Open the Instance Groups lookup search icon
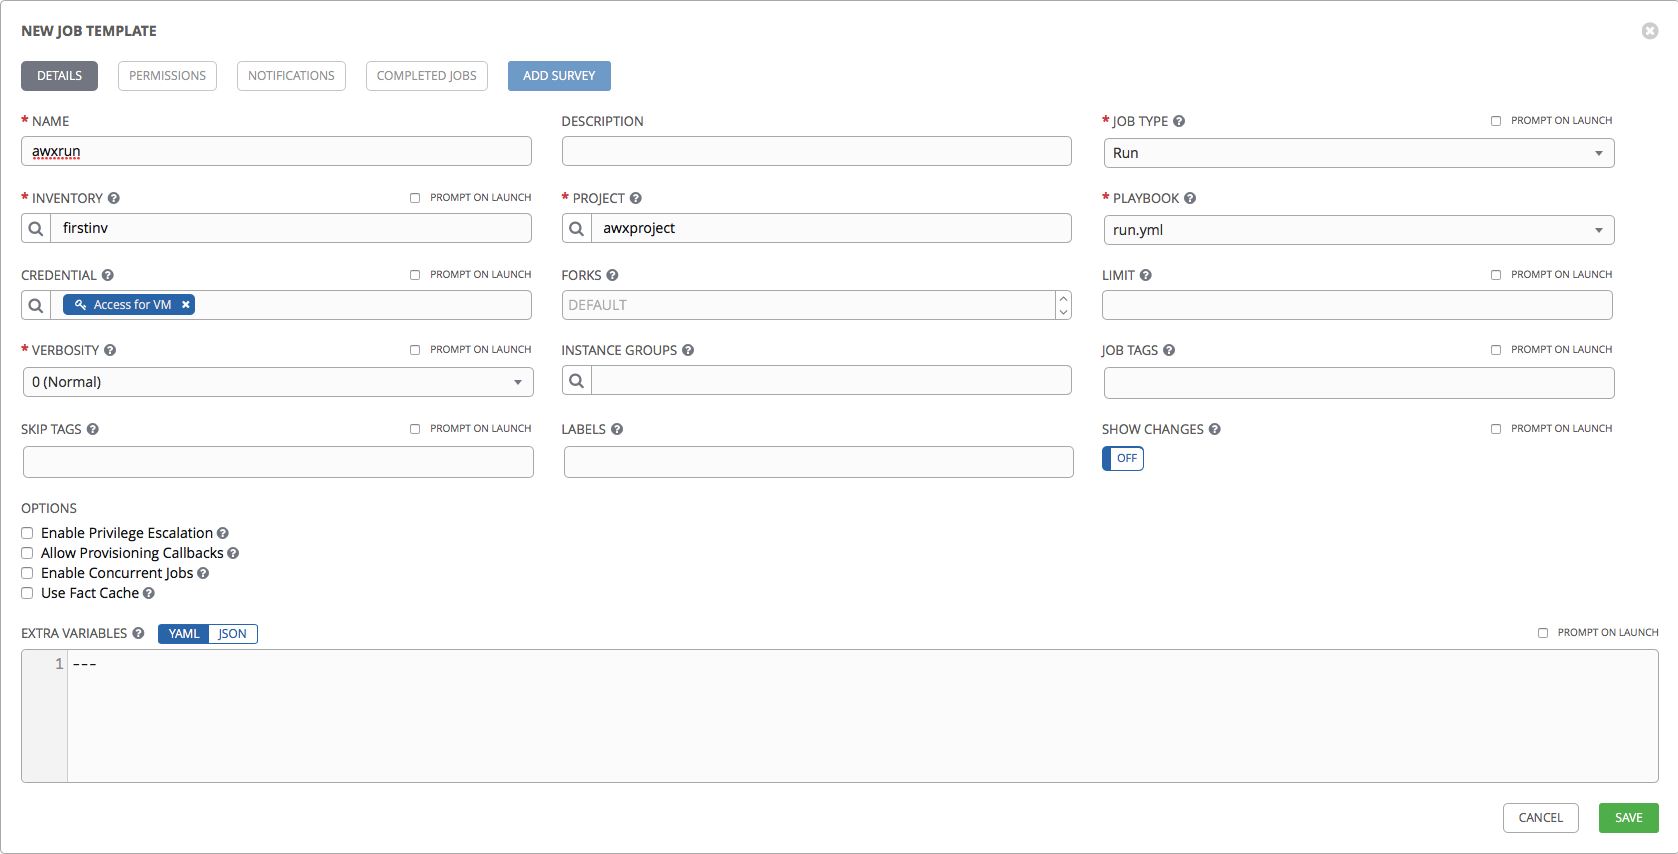Screen dimensions: 1678x854 [x=577, y=380]
